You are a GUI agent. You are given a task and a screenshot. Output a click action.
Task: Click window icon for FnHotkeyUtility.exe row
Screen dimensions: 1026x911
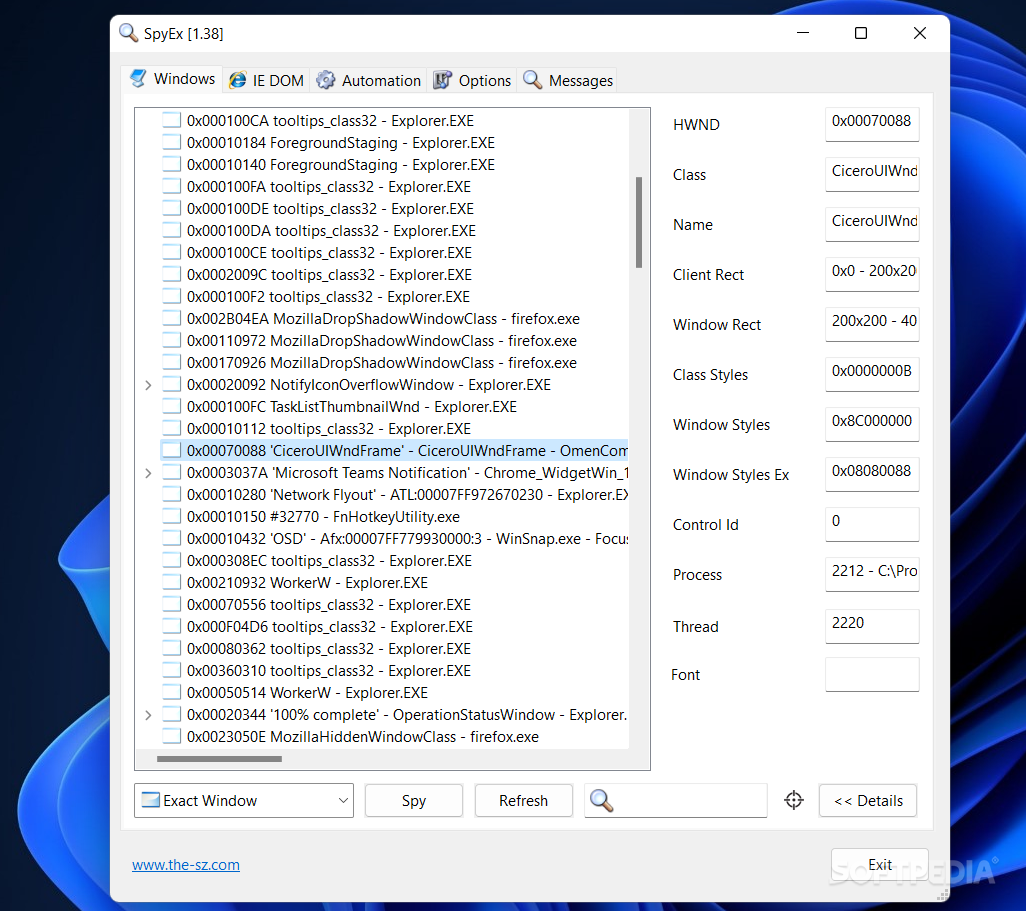[171, 516]
